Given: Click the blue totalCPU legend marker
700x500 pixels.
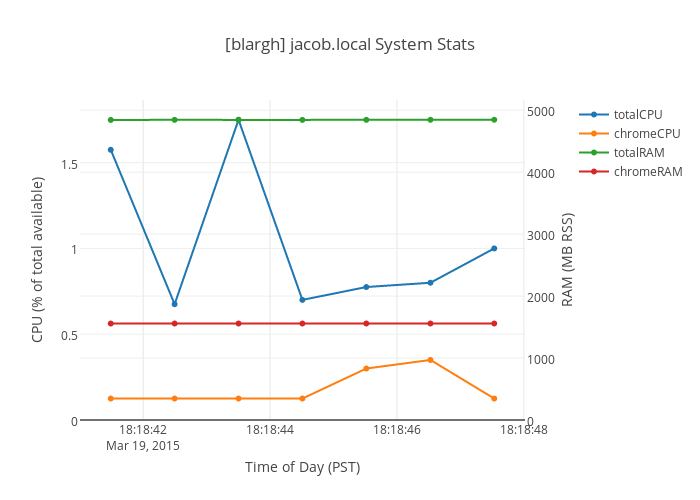Looking at the screenshot, I should 594,115.
